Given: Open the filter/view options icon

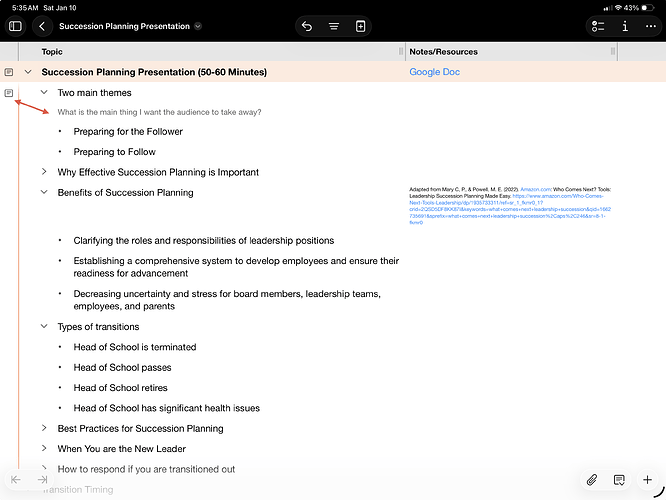Looking at the screenshot, I should click(334, 26).
